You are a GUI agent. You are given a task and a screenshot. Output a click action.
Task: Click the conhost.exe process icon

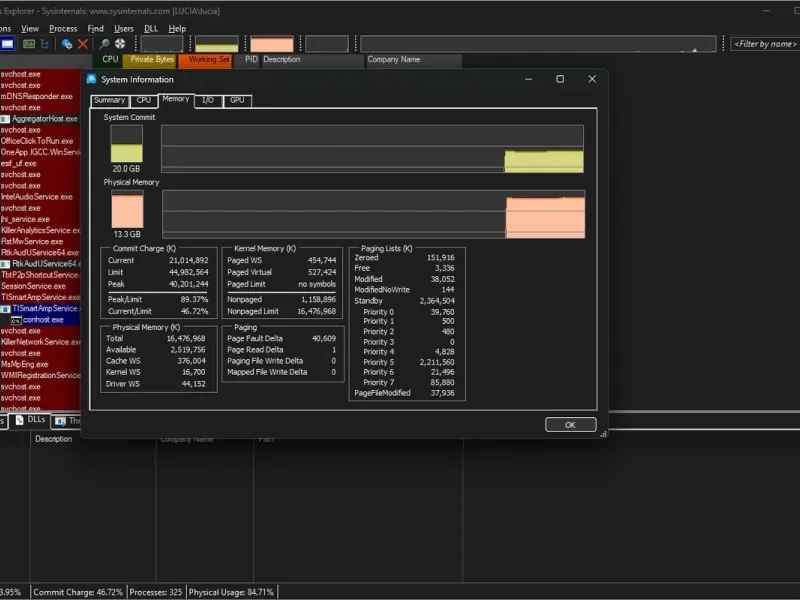tap(16, 320)
